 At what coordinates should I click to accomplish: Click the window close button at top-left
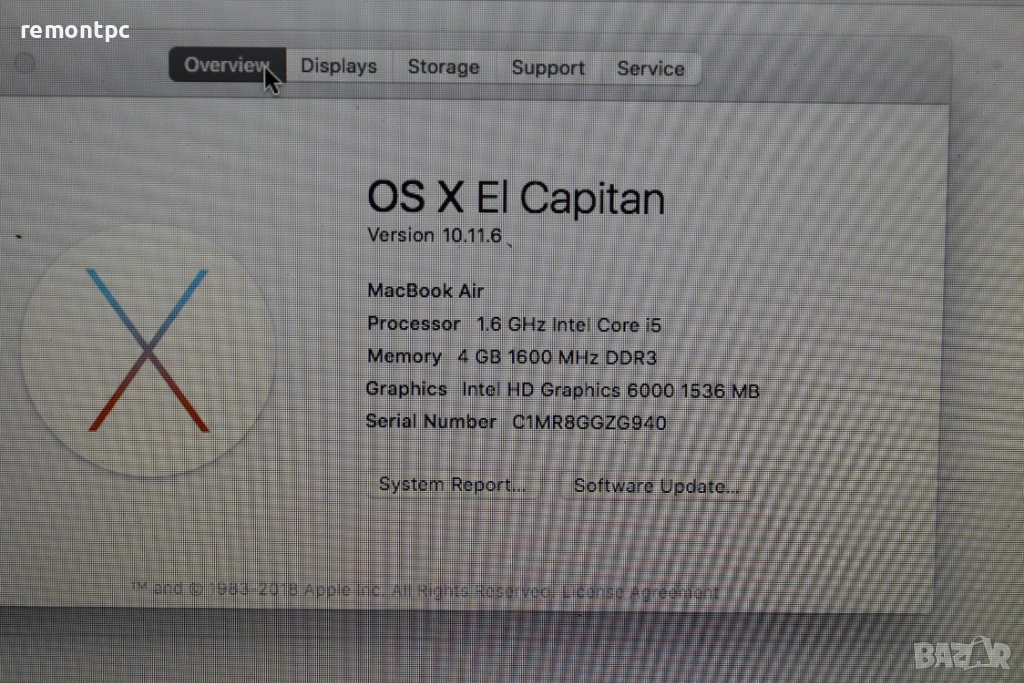pyautogui.click(x=25, y=64)
